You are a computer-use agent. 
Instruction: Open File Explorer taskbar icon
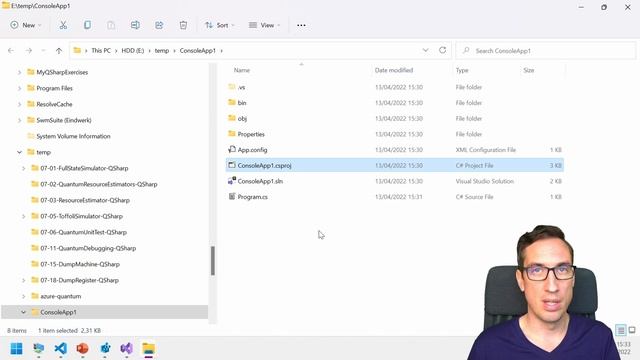coord(149,349)
